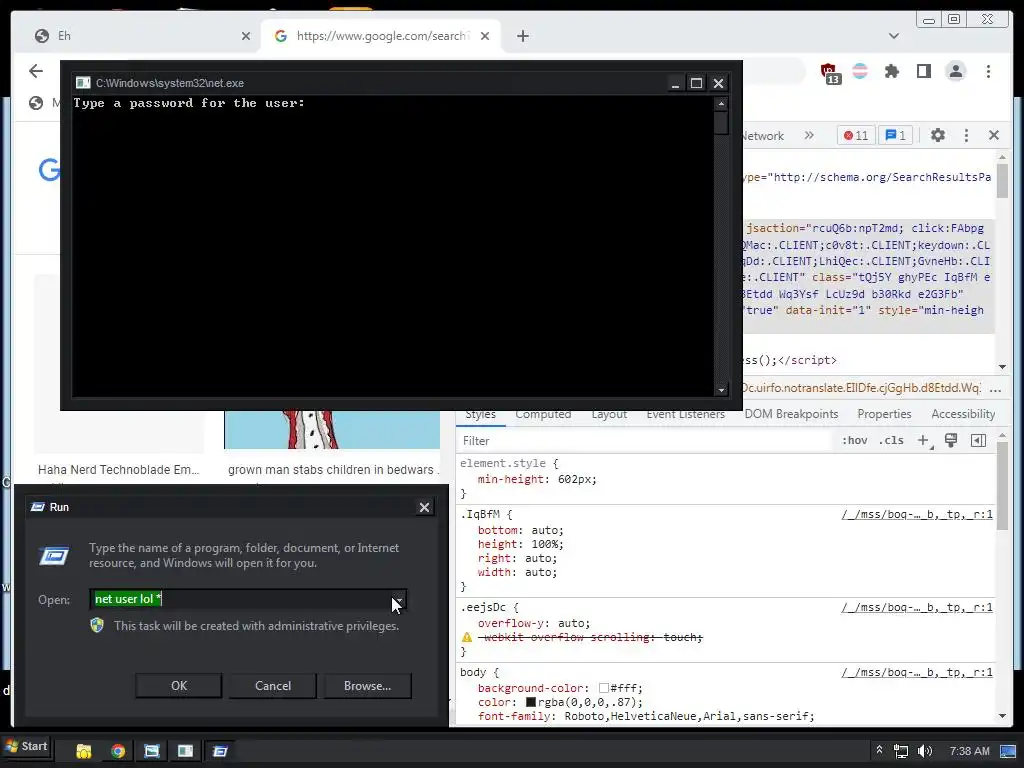
Task: Click the Run dialog taskbar icon
Action: coord(219,751)
